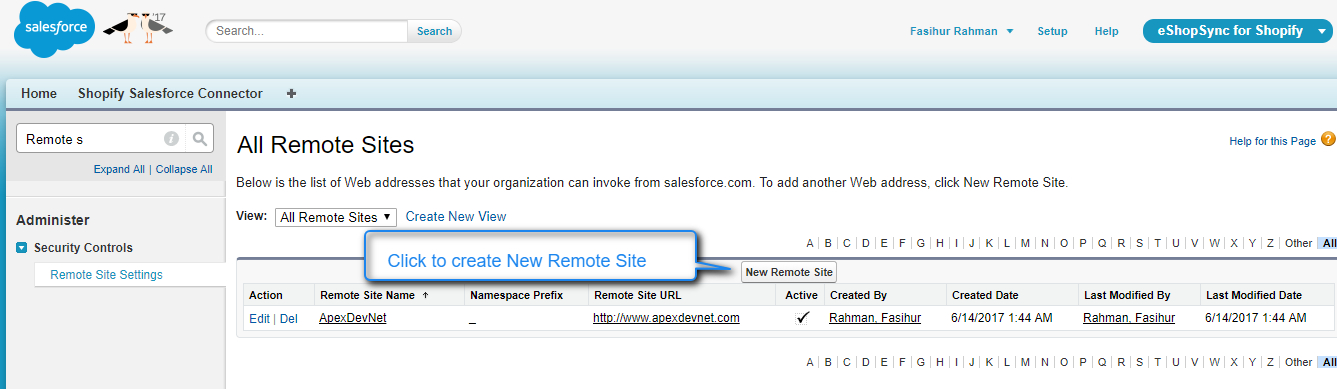Focus the sidebar quick find field
The width and height of the screenshot is (1337, 389).
89,139
